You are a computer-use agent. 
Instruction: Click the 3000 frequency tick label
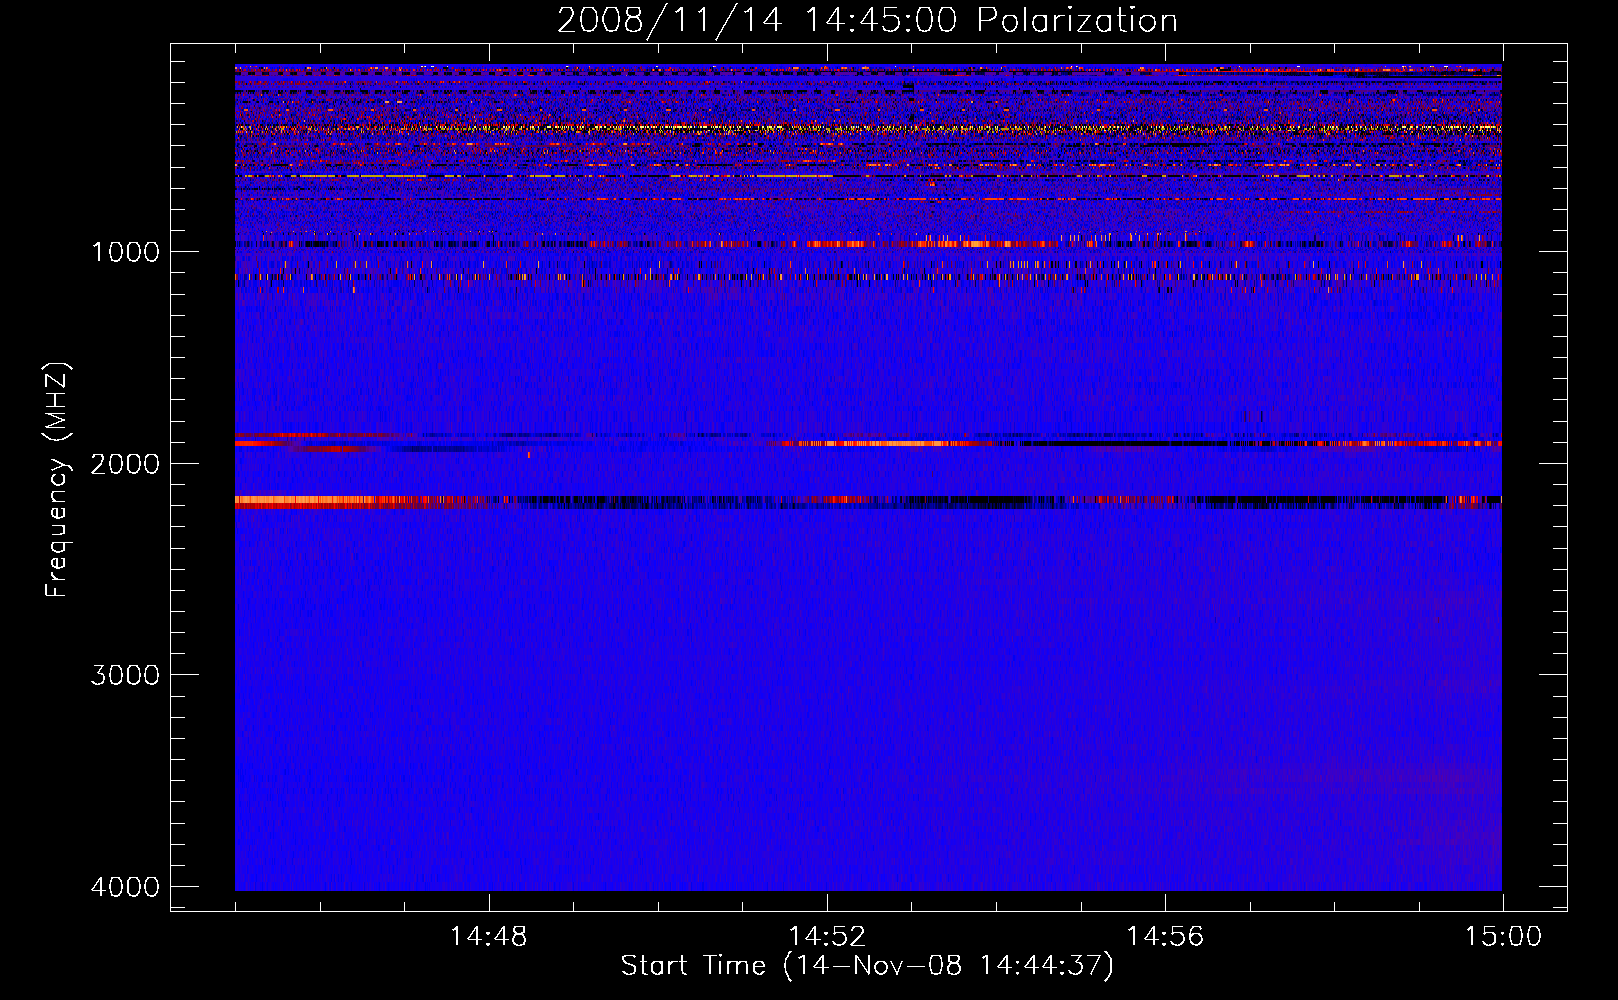click(125, 675)
